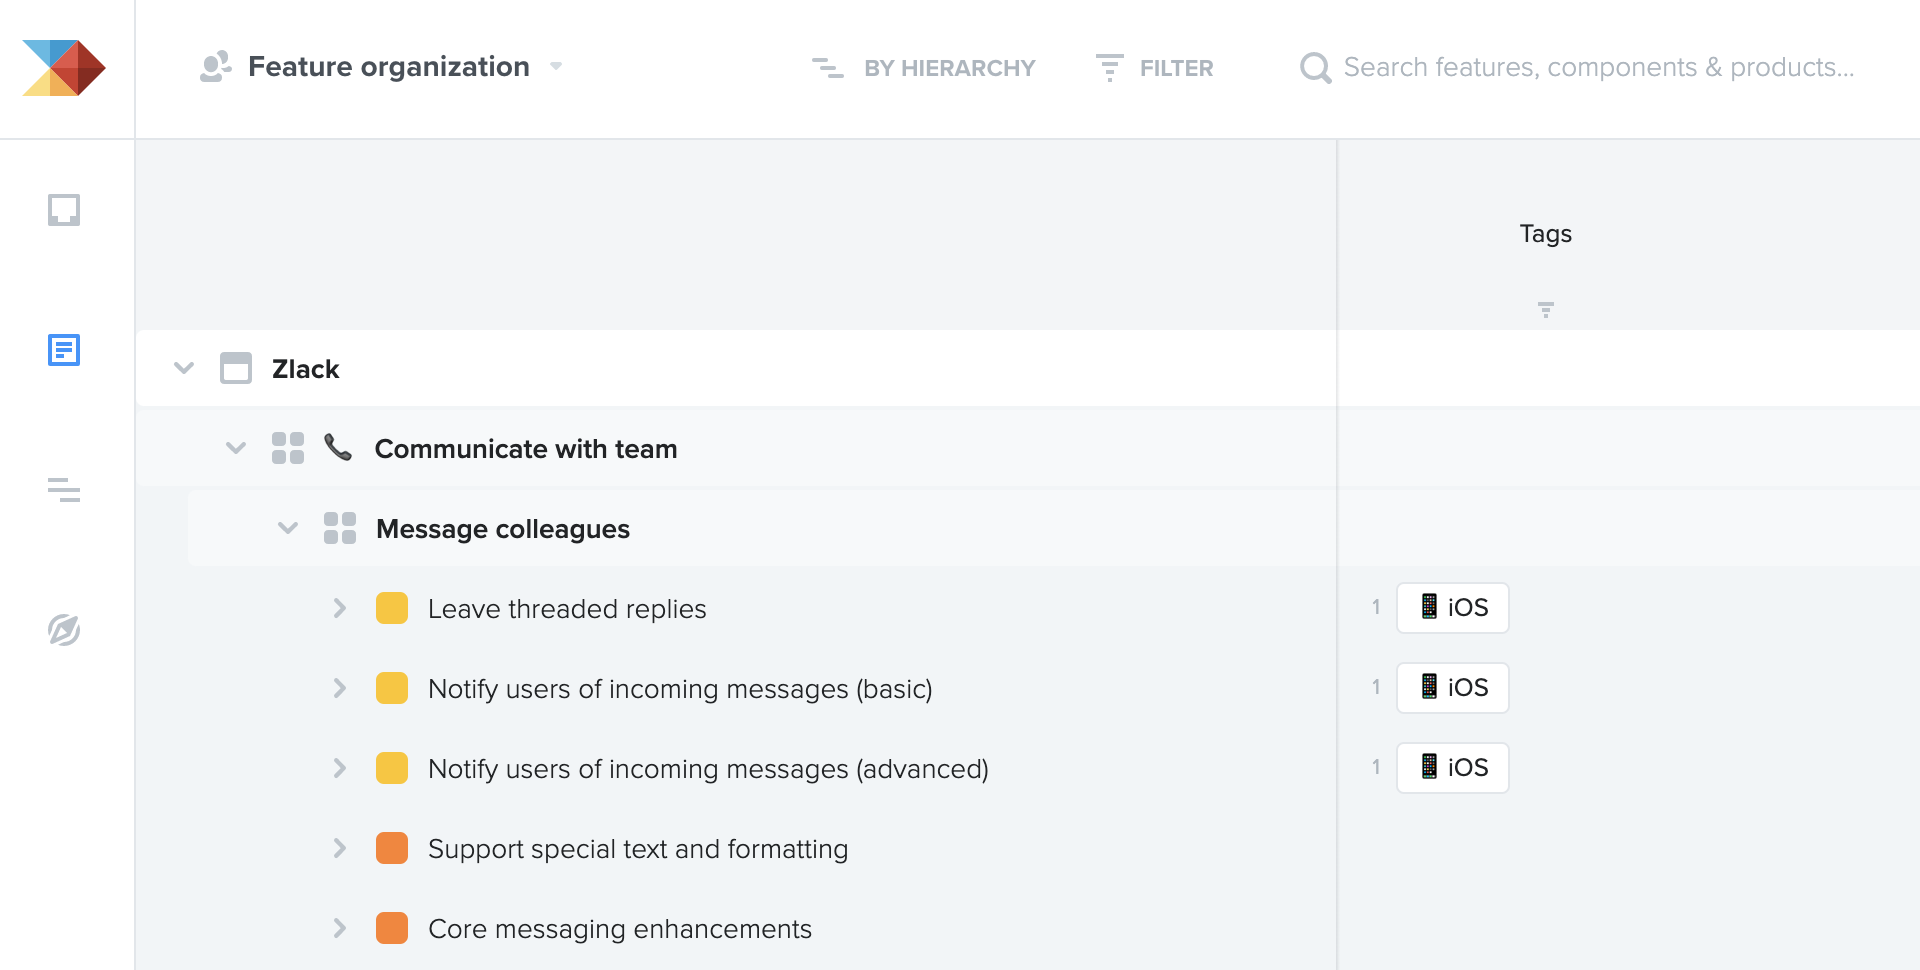Click iOS tag on Notify users (advanced) row
Screen dimensions: 1920x970
point(1453,768)
